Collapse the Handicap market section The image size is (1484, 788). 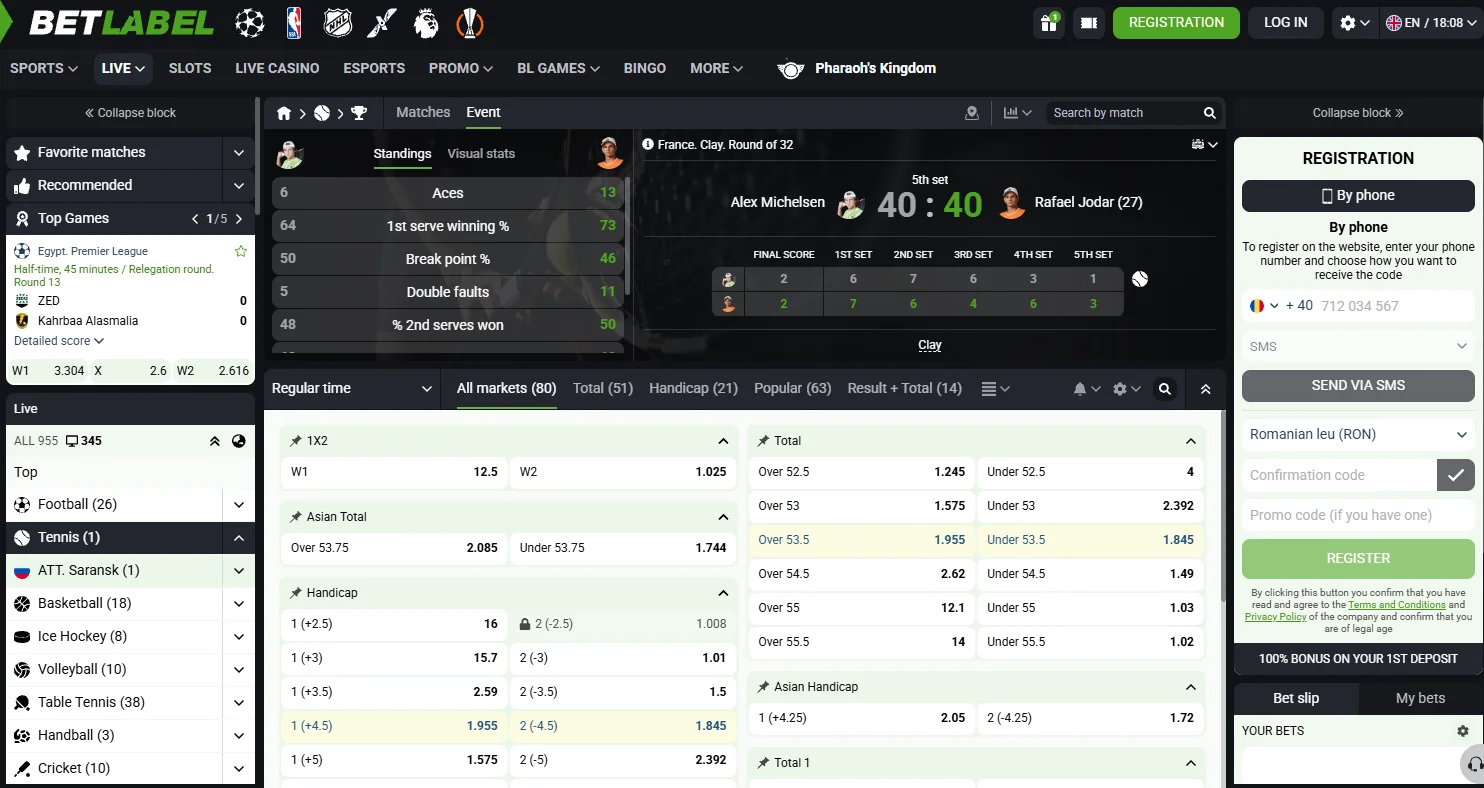pos(723,593)
